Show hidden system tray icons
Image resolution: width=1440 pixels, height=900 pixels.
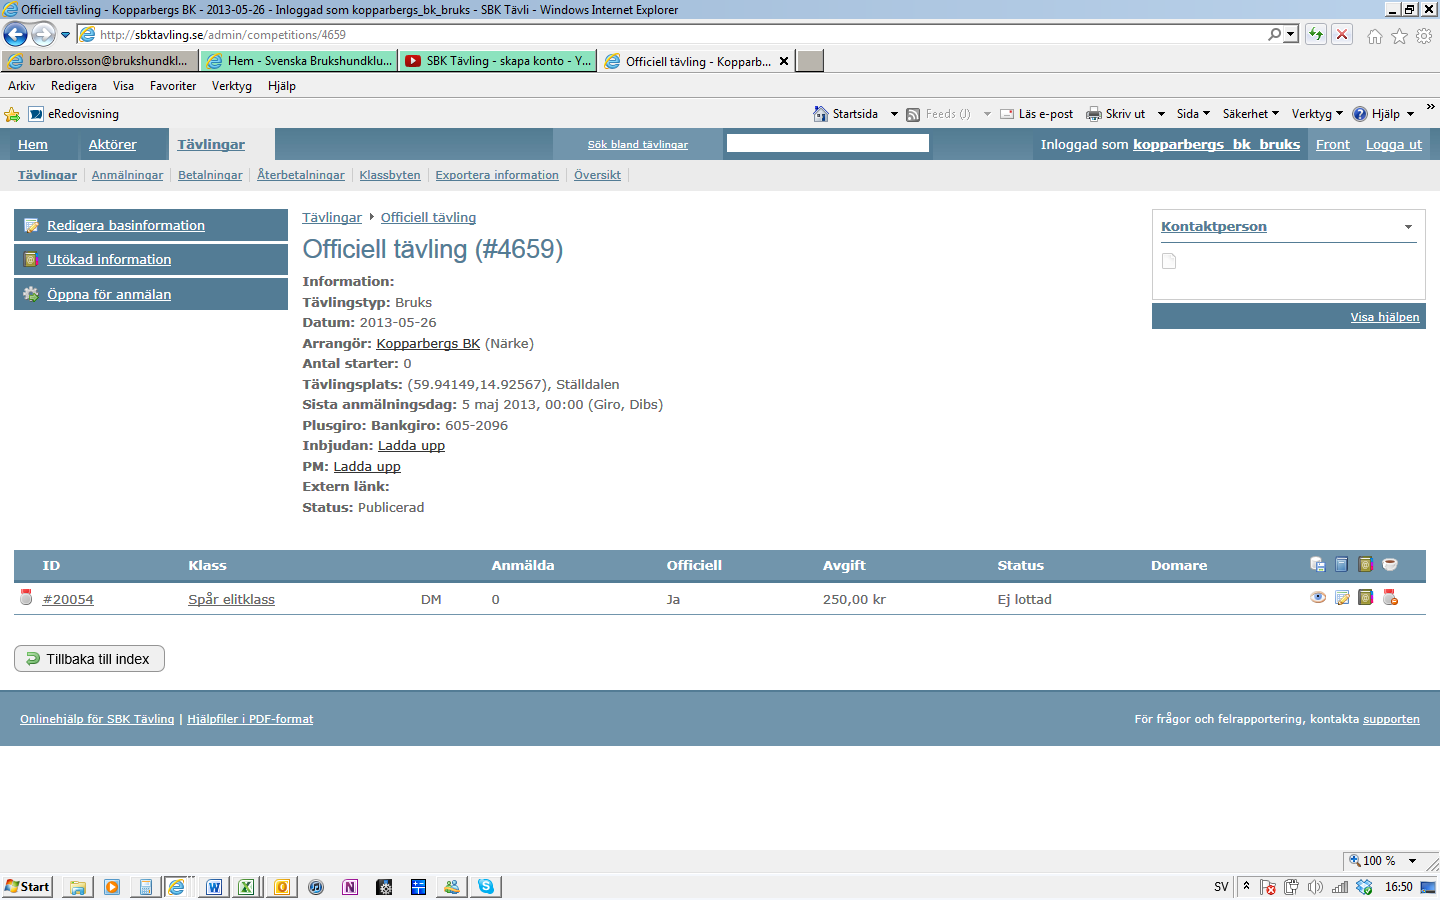point(1246,887)
